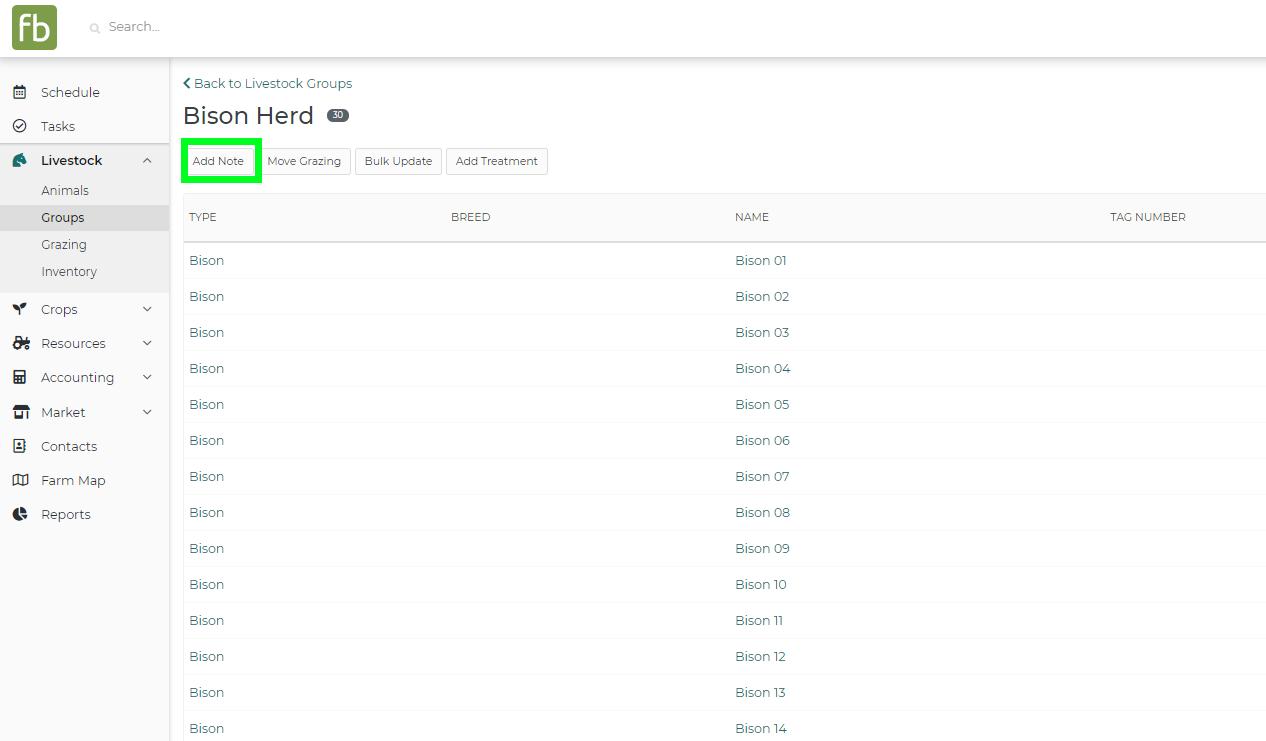This screenshot has height=741, width=1266.
Task: Select the Bison 05 name cell
Action: (x=762, y=404)
